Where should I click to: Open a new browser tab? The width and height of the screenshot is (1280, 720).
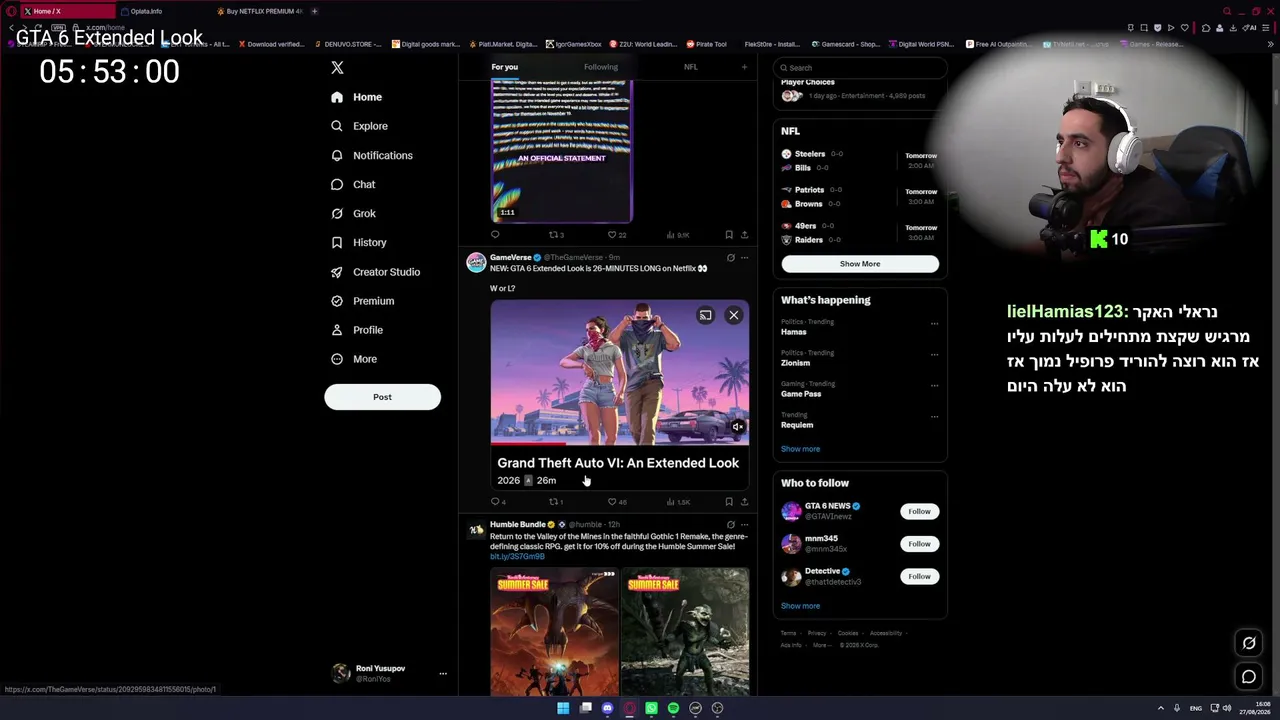click(x=314, y=11)
